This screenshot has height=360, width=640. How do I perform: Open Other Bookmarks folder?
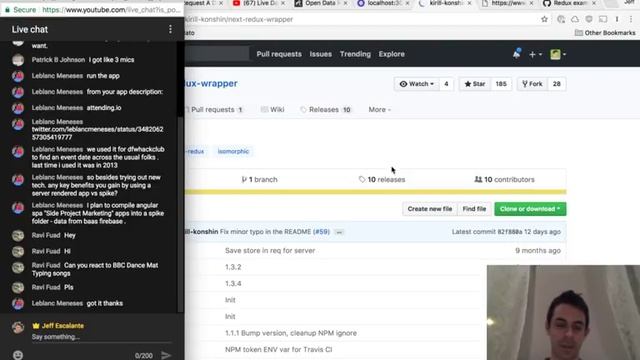[605, 33]
